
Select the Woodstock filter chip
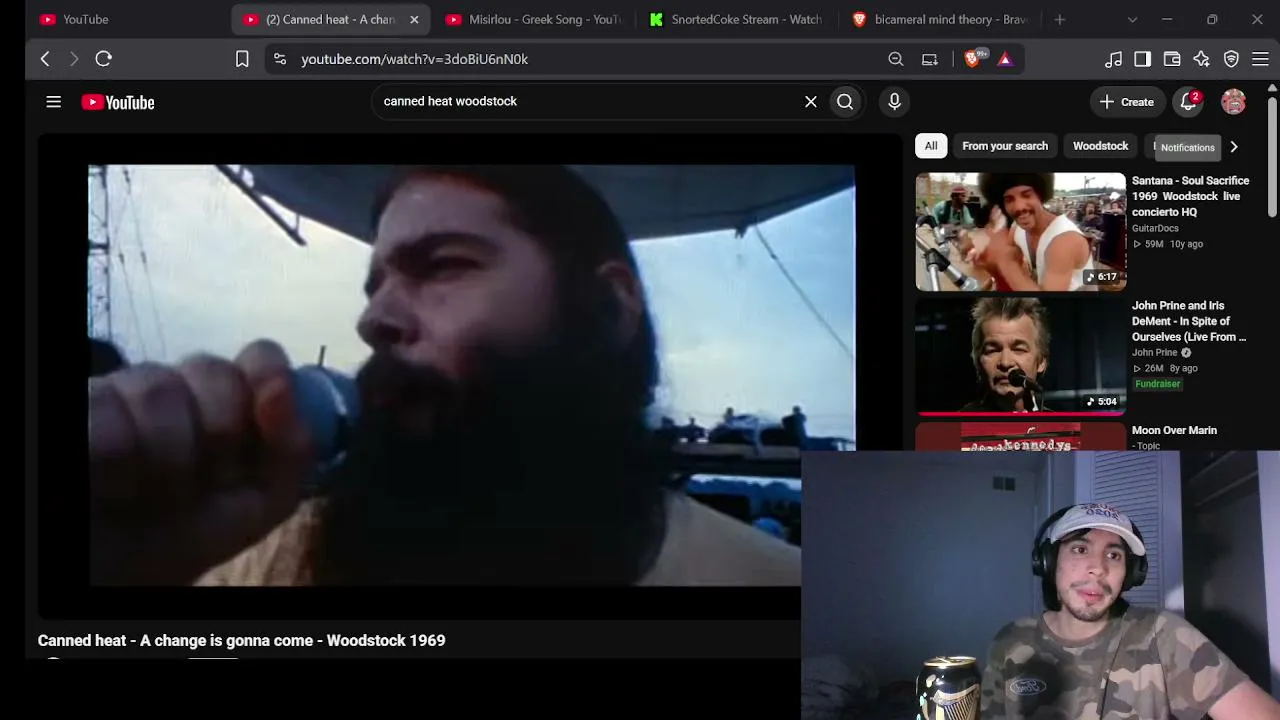(1100, 146)
